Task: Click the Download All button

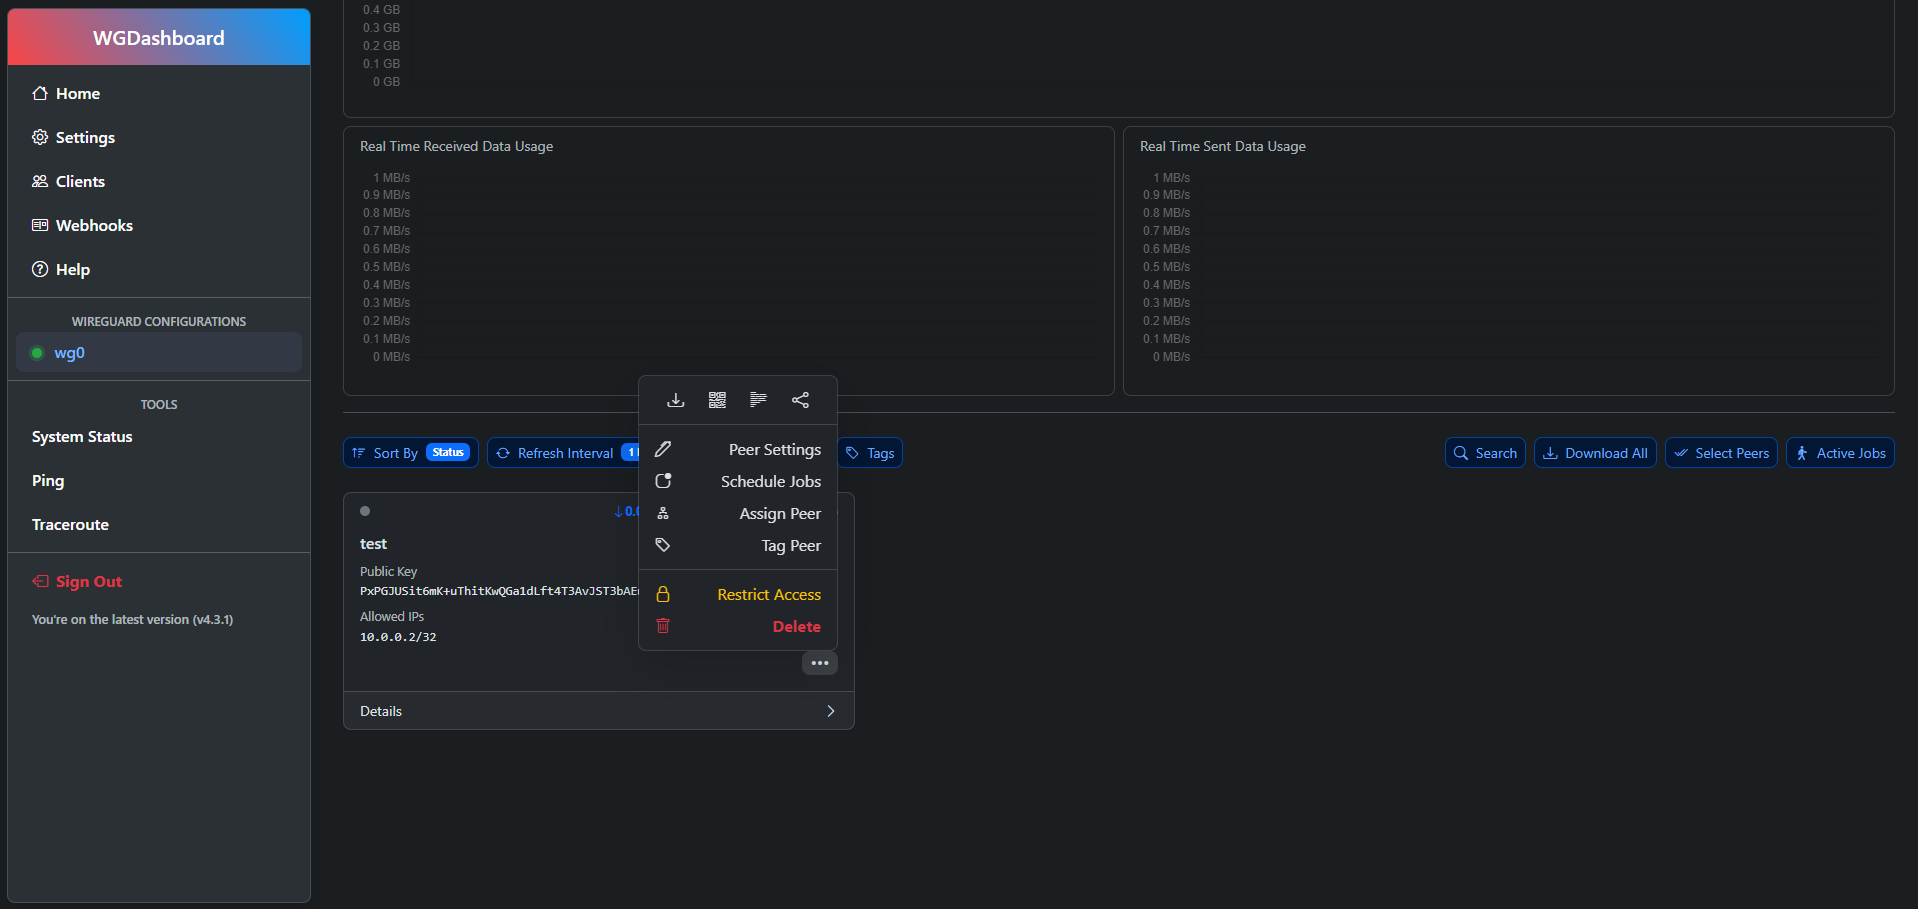Action: coord(1595,453)
